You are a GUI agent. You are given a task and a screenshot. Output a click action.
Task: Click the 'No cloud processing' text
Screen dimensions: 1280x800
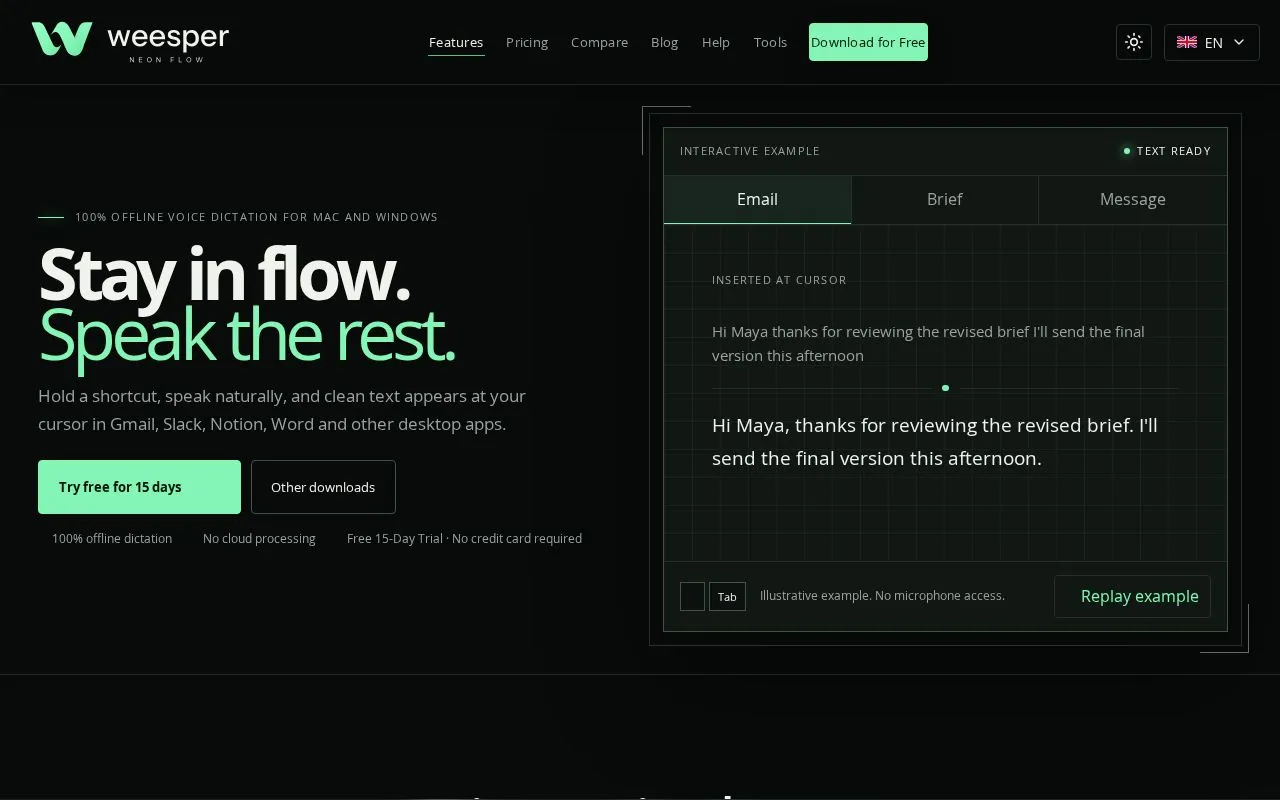pyautogui.click(x=259, y=538)
